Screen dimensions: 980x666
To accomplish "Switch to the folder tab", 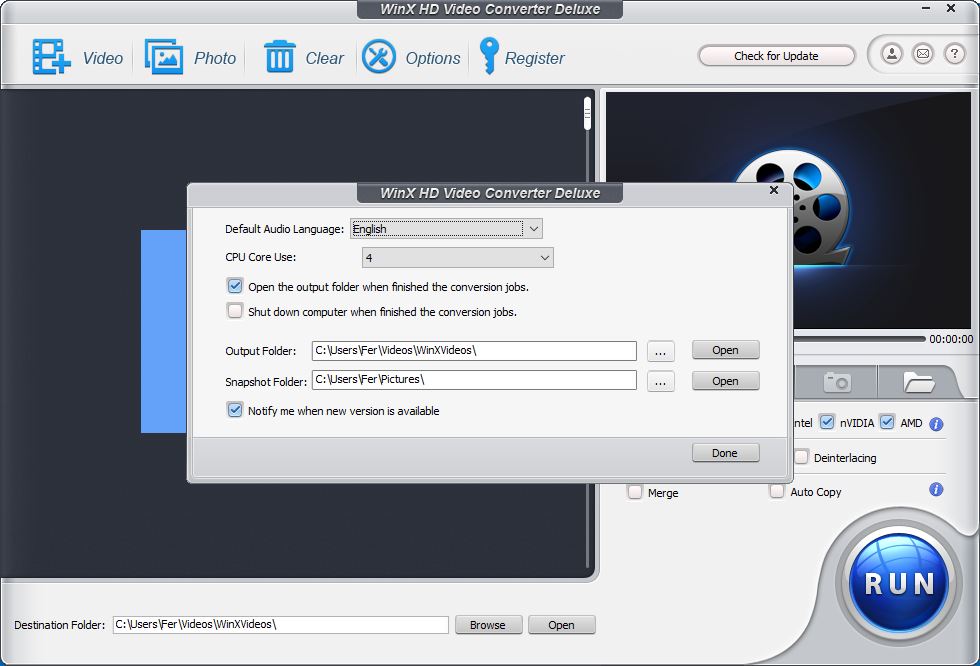I will [918, 382].
